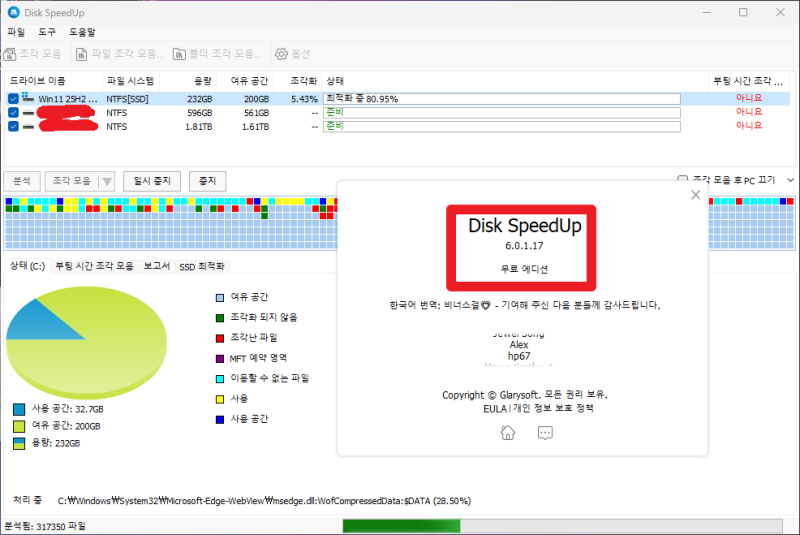Open the 개인 정보 보호 정책 link

pyautogui.click(x=553, y=409)
